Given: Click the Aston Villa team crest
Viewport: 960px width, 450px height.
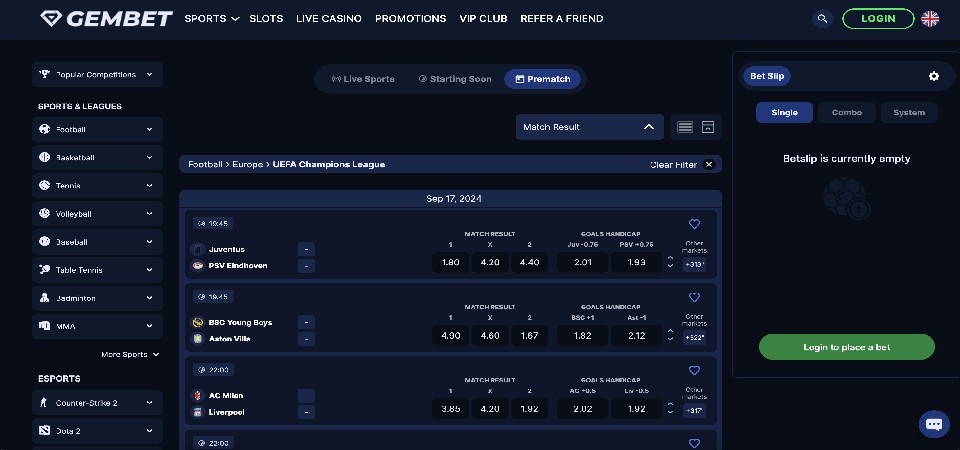Looking at the screenshot, I should [x=198, y=339].
